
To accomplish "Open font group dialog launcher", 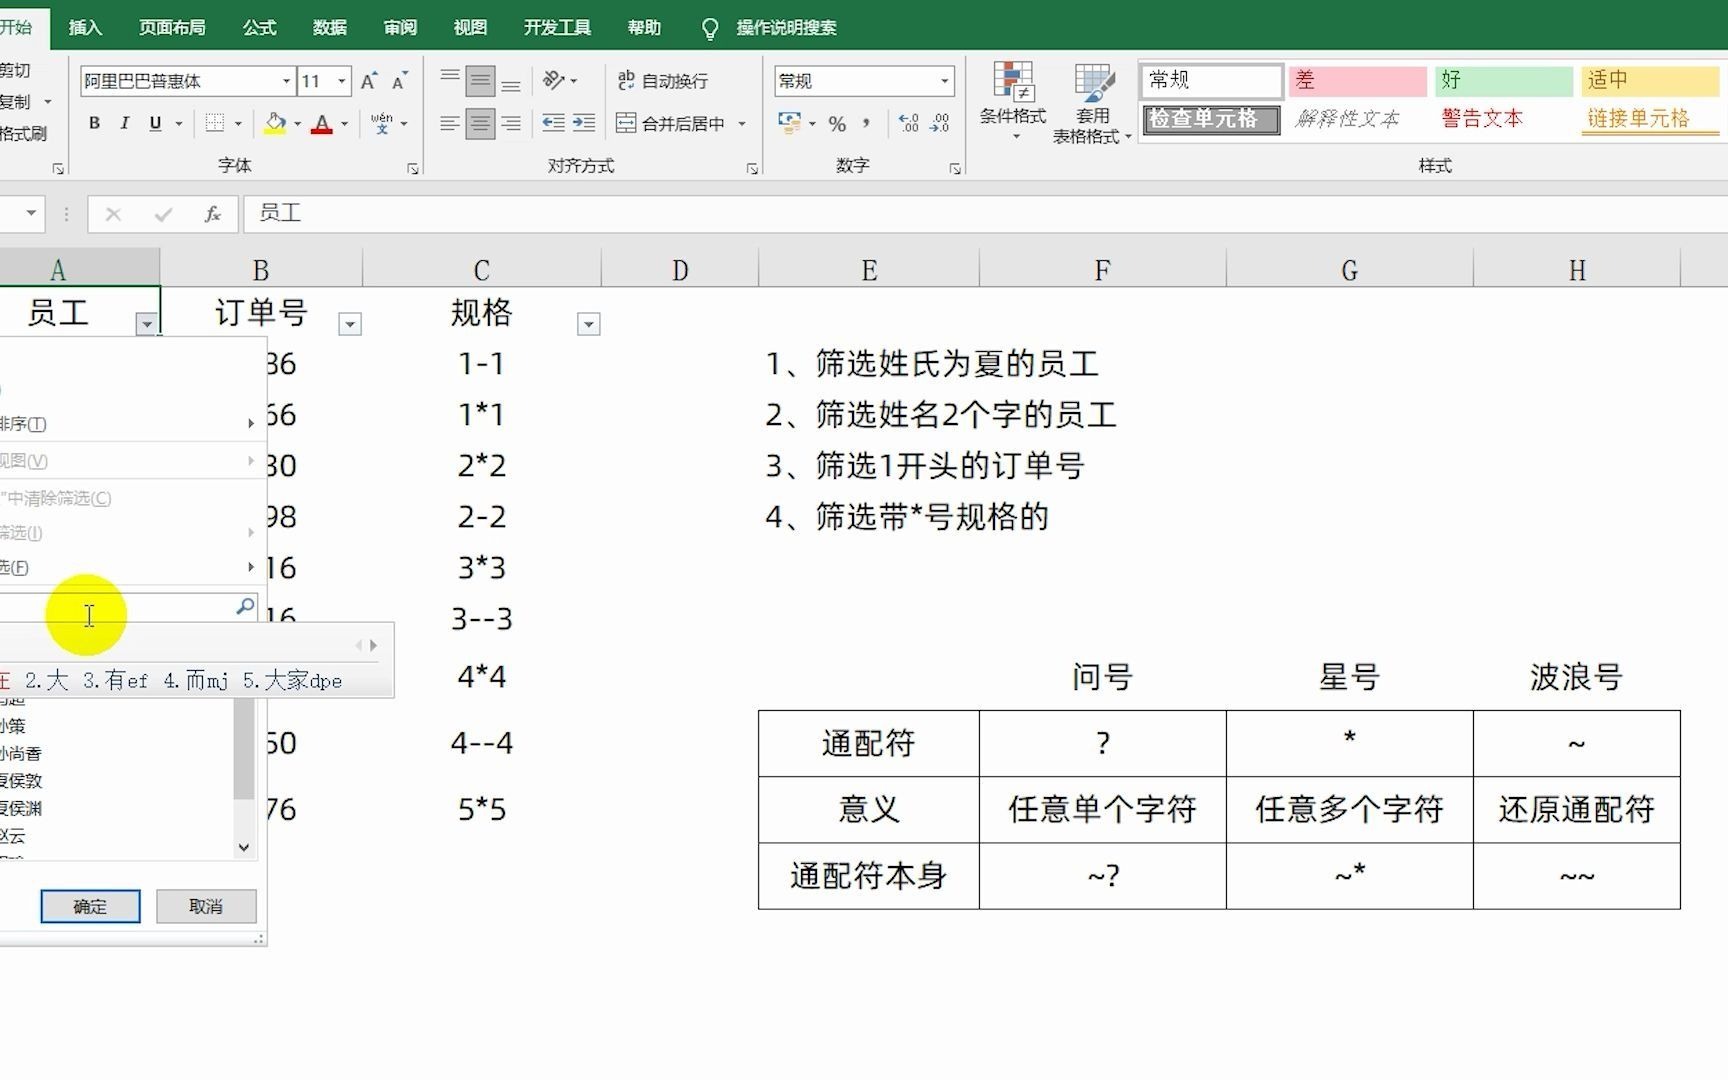I will [413, 169].
